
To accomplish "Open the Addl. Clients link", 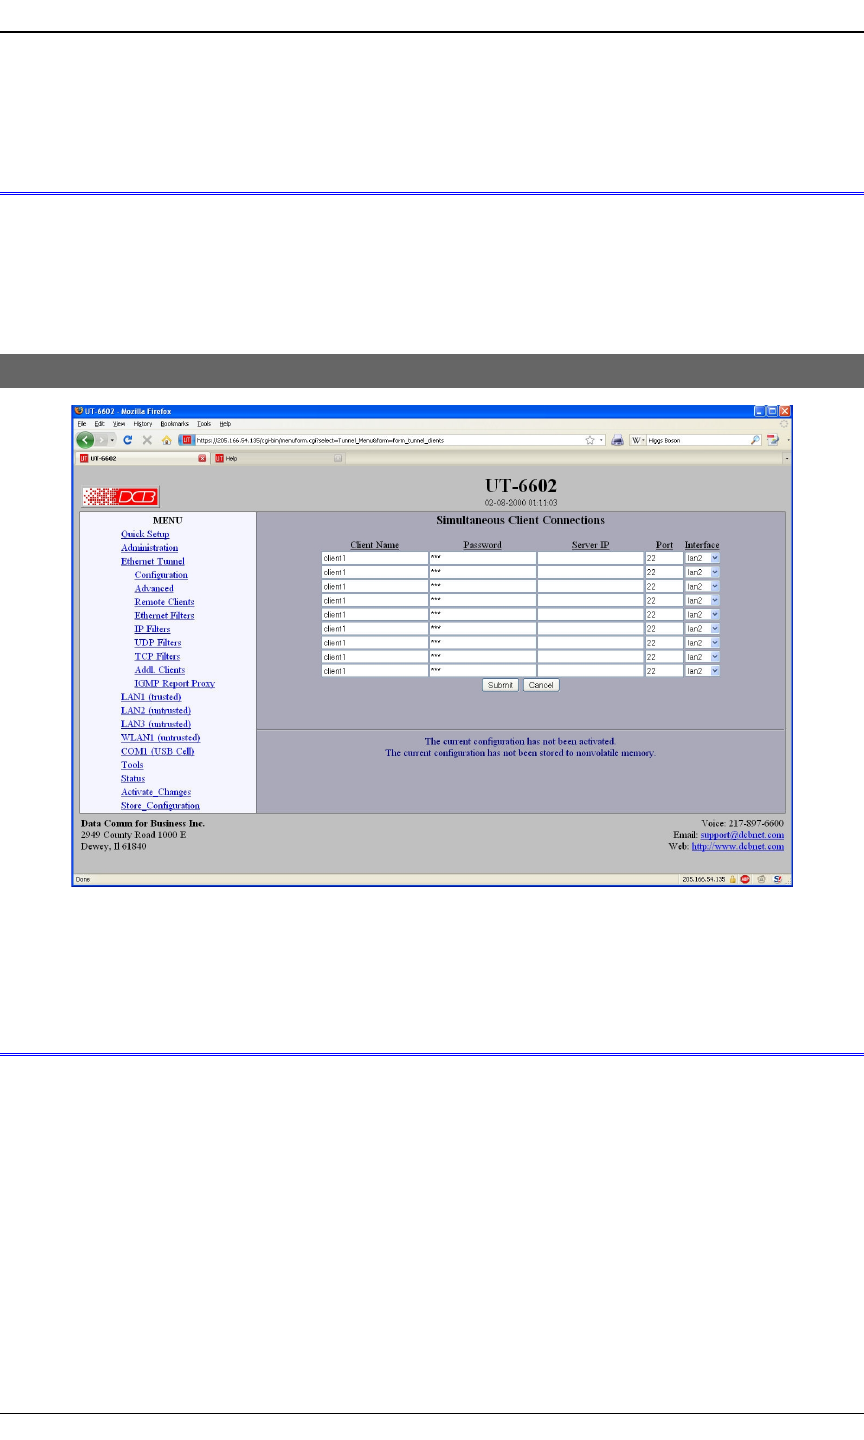I will coord(160,669).
